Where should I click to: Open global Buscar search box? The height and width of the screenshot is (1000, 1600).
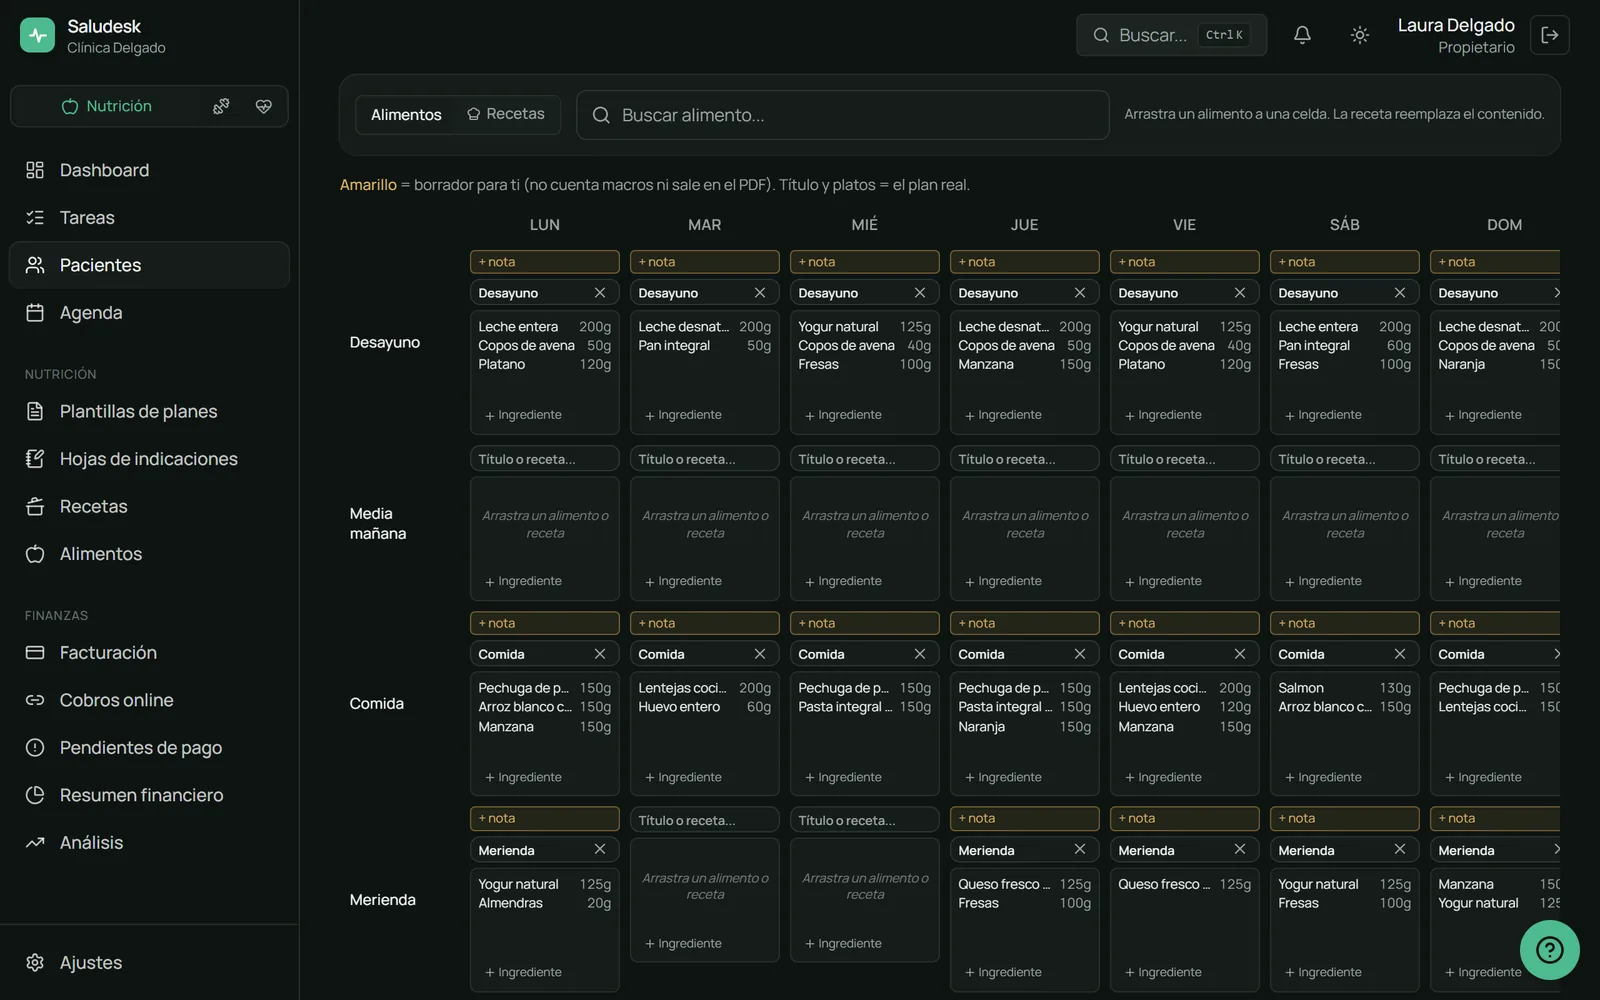[1171, 35]
